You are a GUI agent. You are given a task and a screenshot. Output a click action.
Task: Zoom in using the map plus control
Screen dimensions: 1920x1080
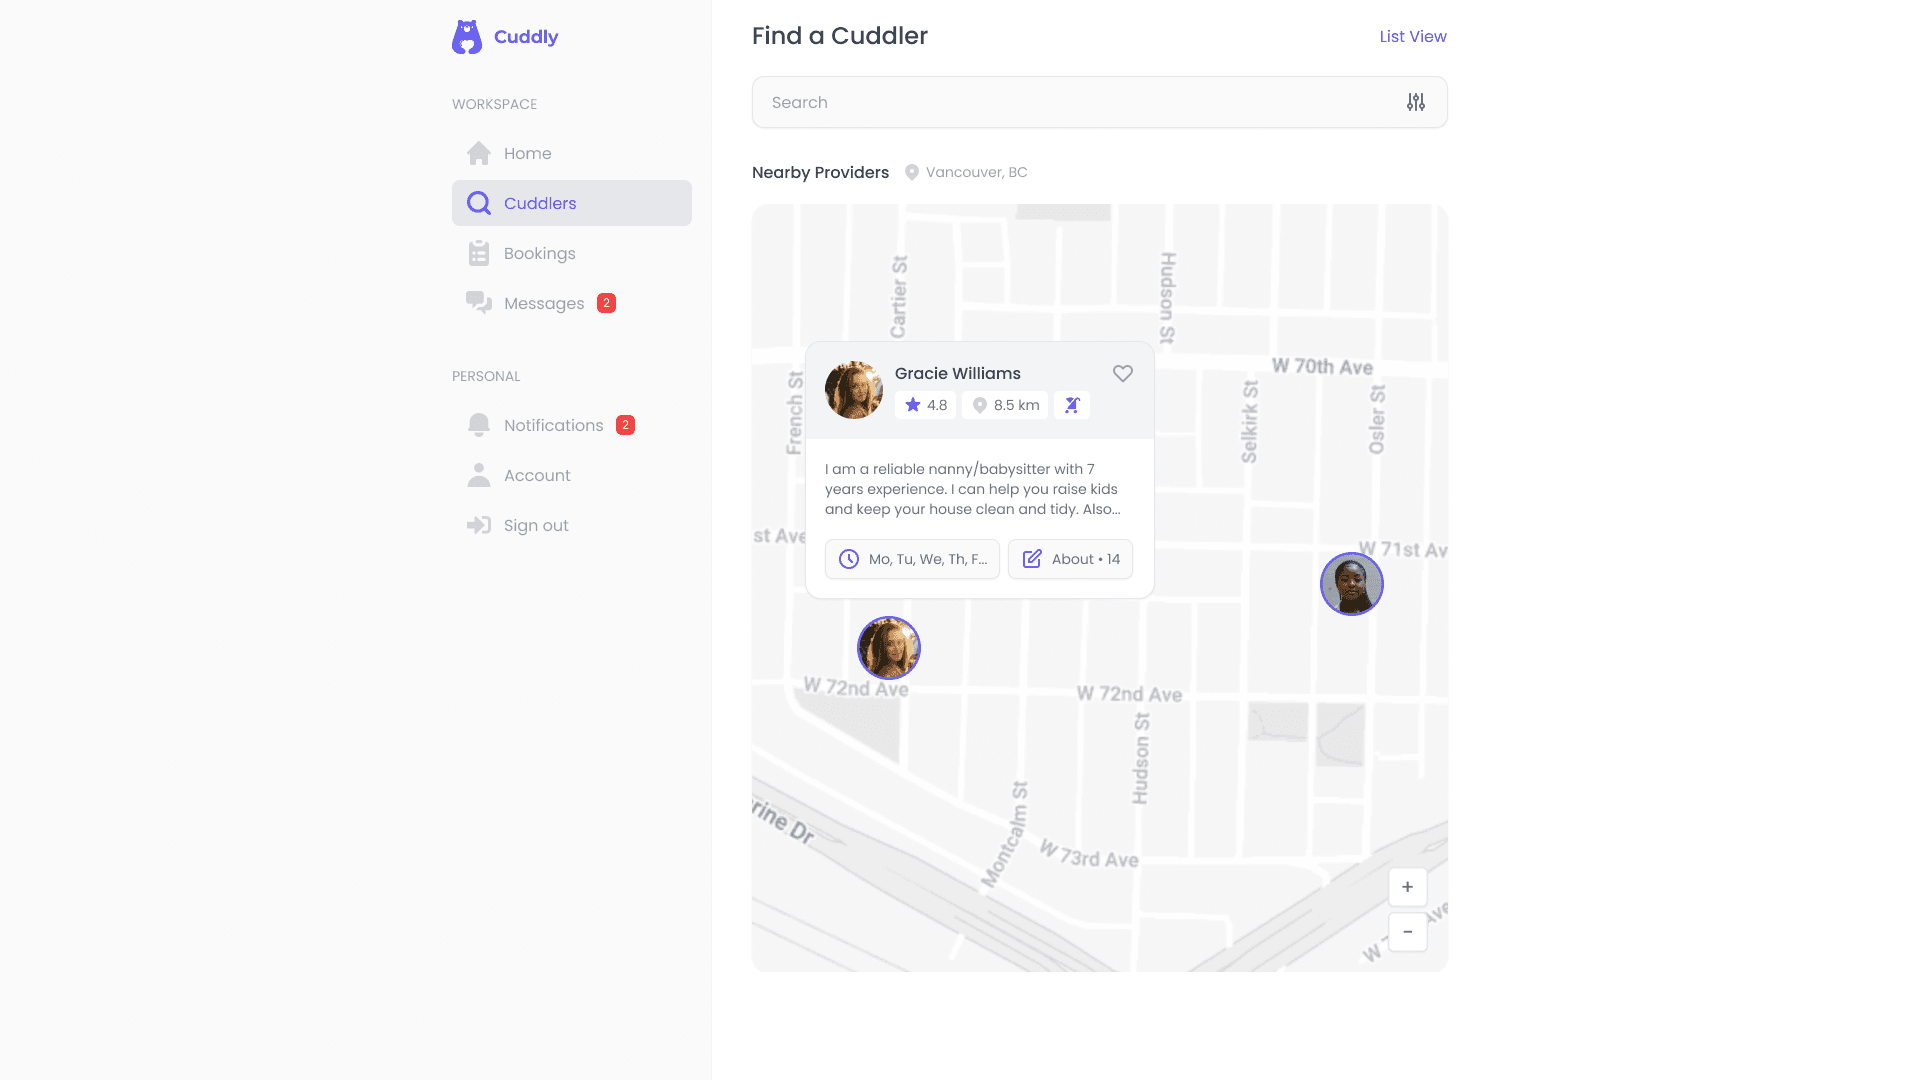[1407, 887]
